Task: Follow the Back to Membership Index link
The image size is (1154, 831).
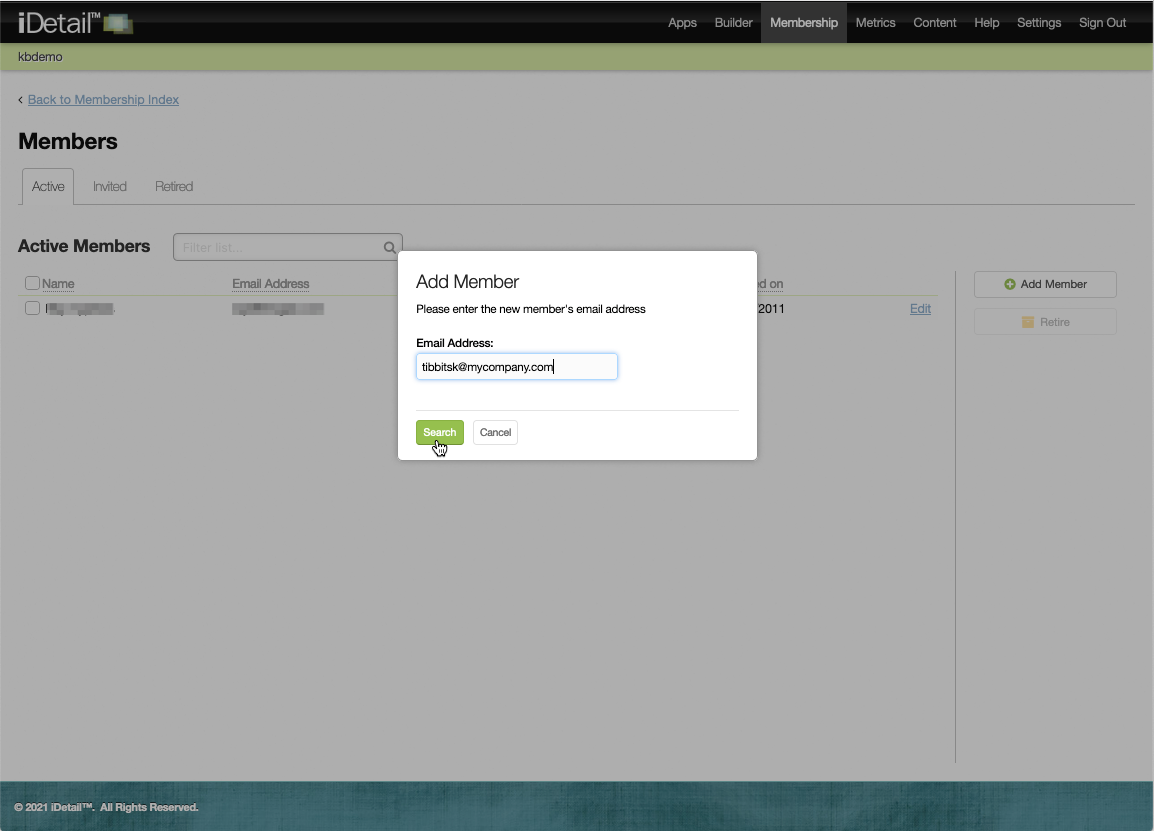Action: pyautogui.click(x=103, y=100)
